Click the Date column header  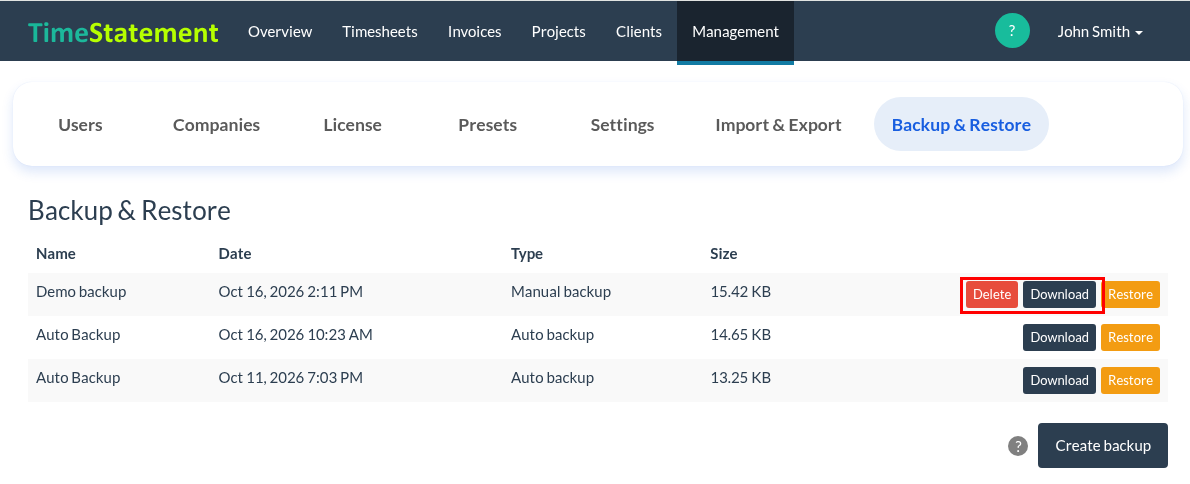[235, 253]
